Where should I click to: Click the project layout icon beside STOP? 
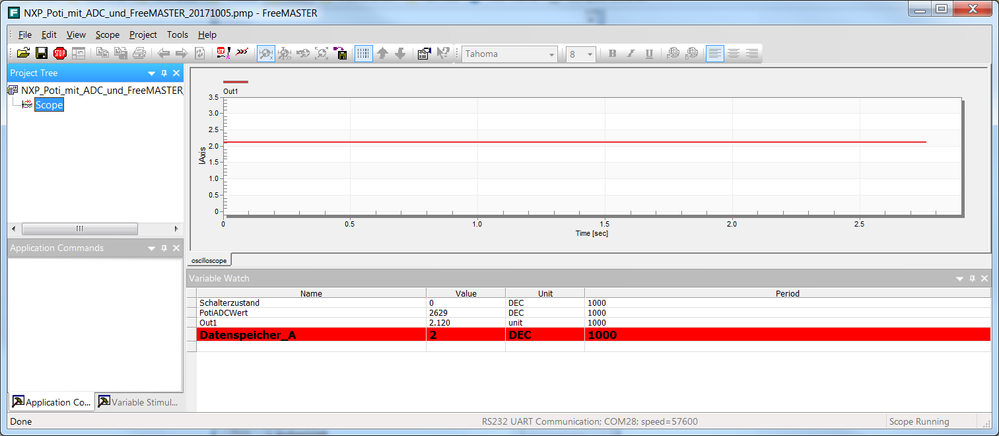tap(78, 54)
